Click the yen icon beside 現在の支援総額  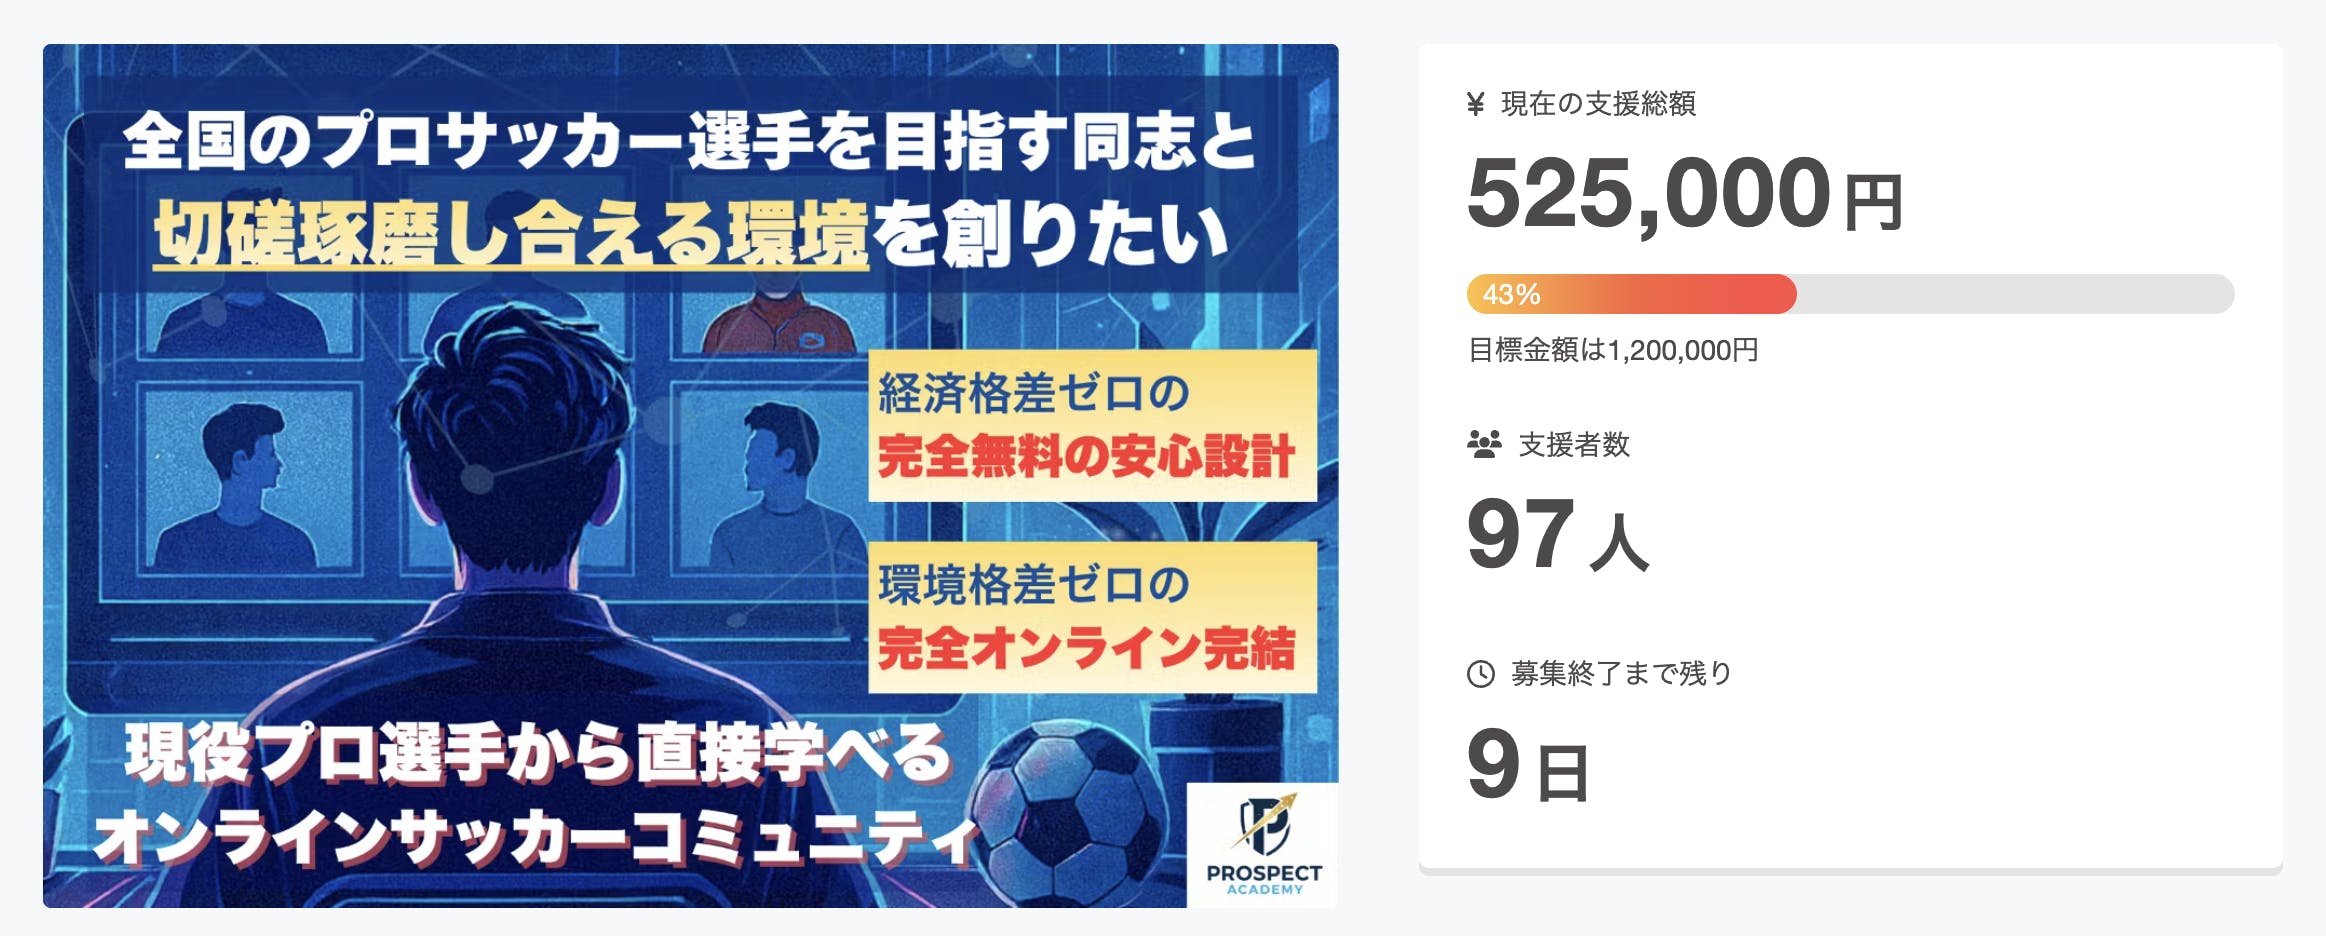[x=1475, y=104]
